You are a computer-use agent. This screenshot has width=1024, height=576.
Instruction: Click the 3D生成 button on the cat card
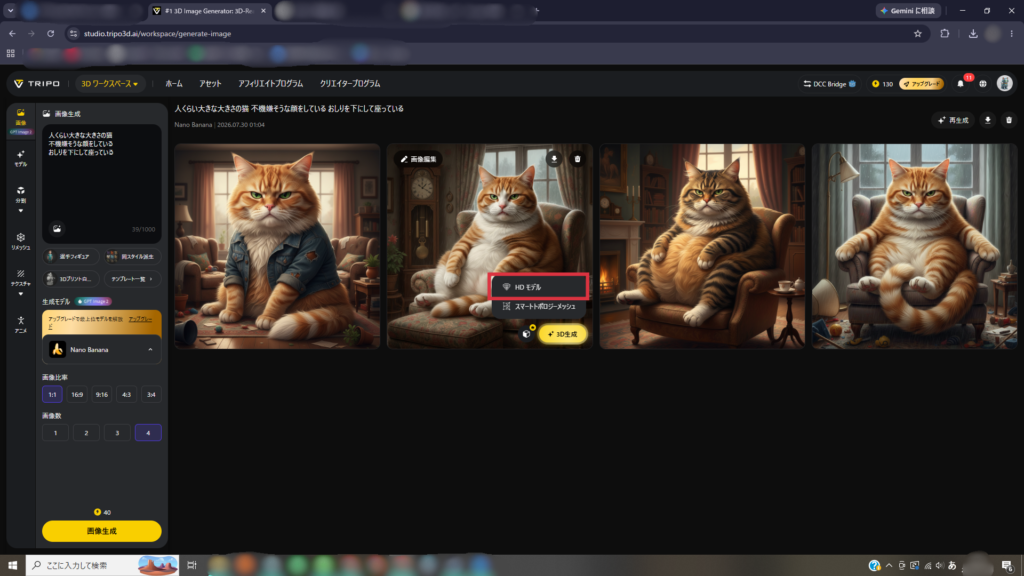click(563, 334)
